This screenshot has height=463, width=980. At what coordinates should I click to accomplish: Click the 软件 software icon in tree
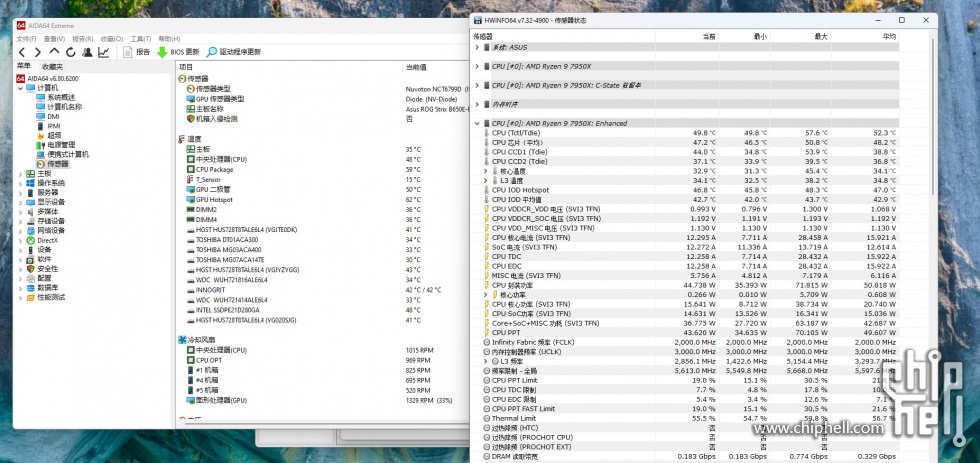click(x=31, y=259)
